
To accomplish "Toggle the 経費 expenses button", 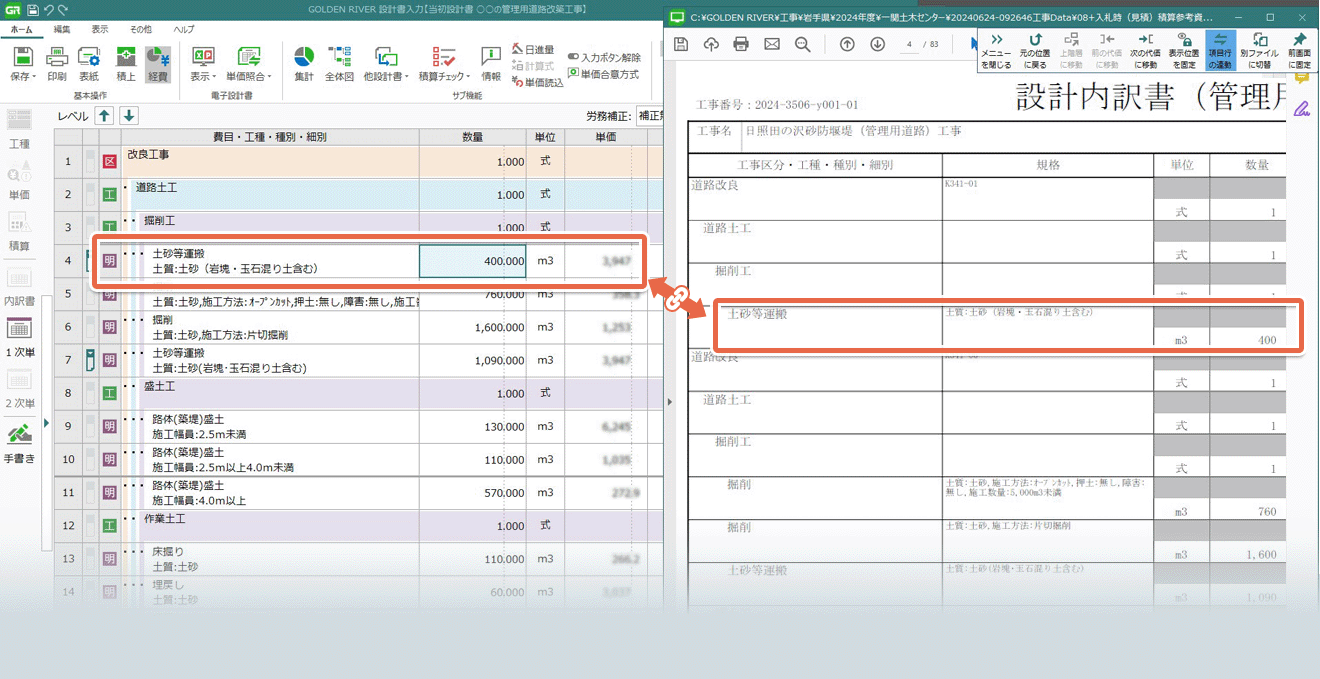I will tap(157, 63).
